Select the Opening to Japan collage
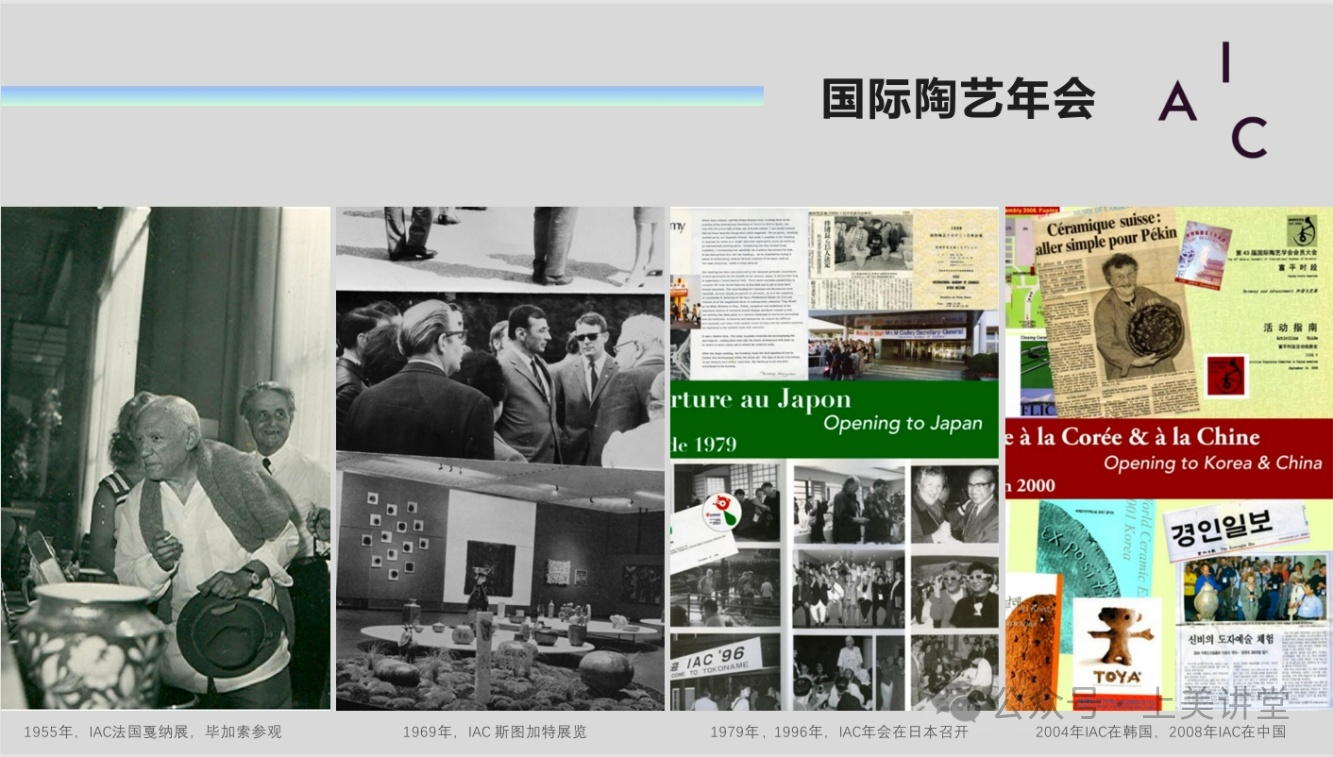The height and width of the screenshot is (757, 1333). pos(834,458)
